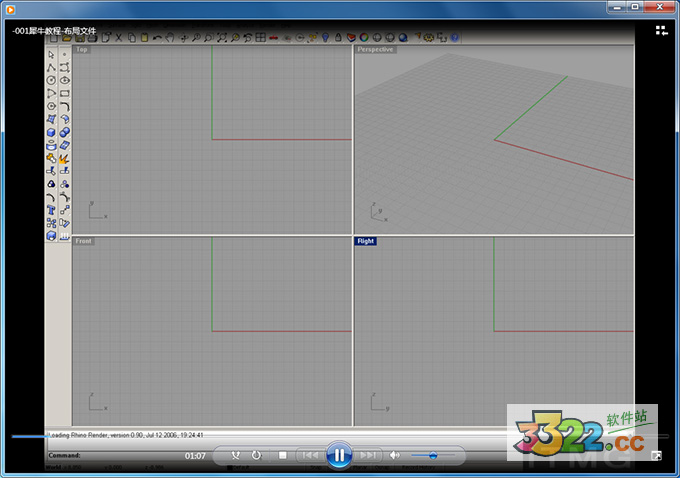The image size is (680, 478).
Task: Click the Top viewport label
Action: 82,49
